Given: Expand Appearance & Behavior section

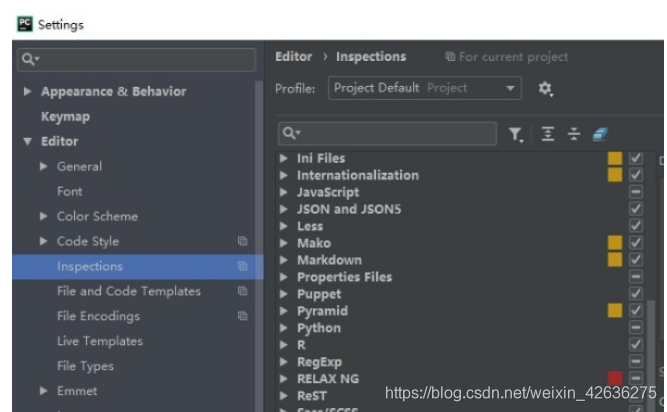Looking at the screenshot, I should click(27, 91).
